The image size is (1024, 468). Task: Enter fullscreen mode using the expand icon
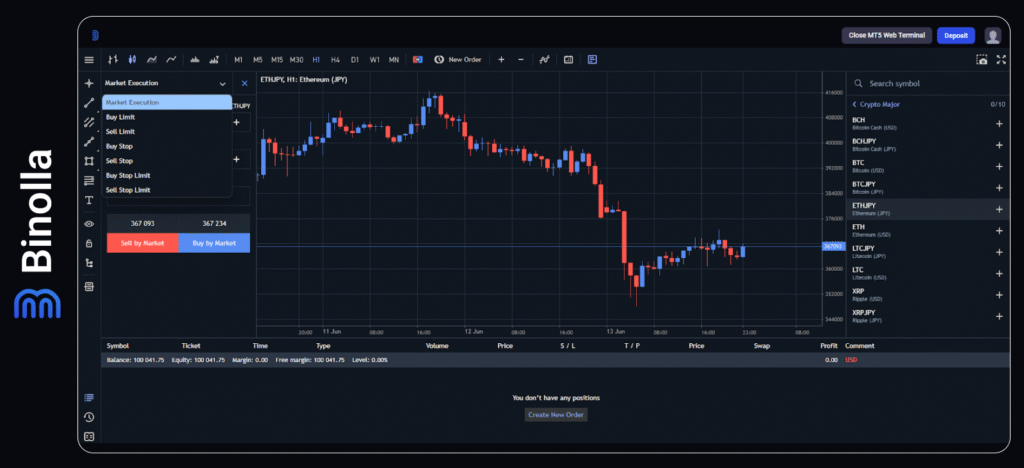[x=999, y=60]
